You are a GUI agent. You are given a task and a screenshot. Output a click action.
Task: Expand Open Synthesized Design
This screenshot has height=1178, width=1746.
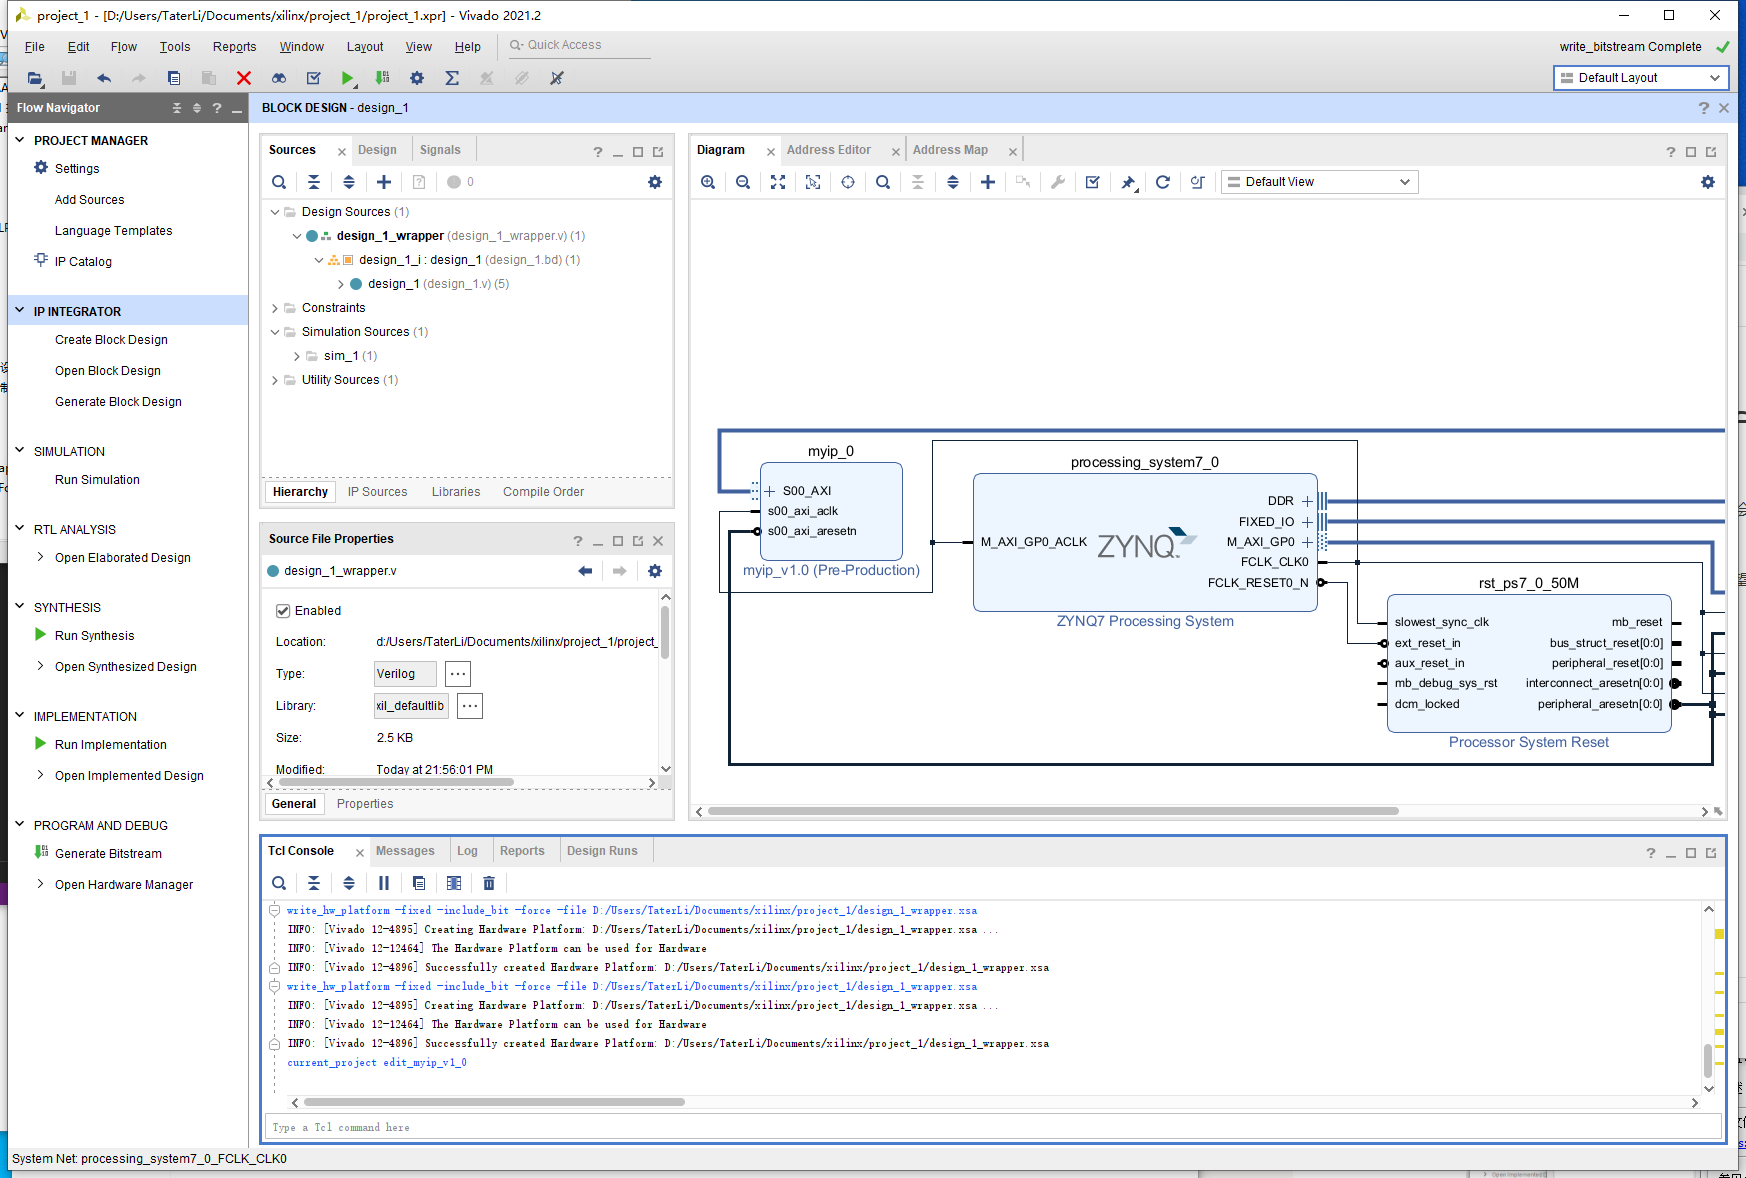(x=40, y=666)
